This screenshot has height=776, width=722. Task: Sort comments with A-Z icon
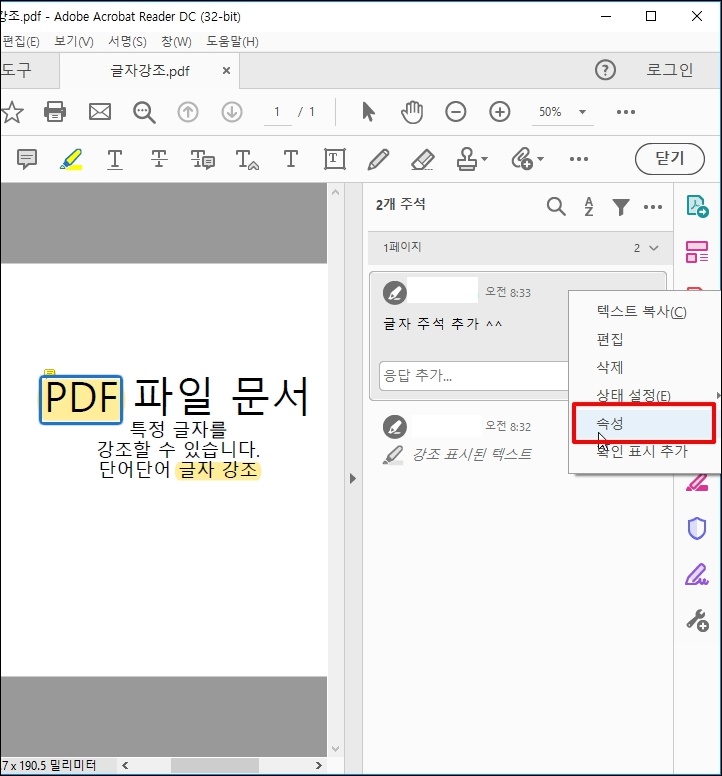pyautogui.click(x=588, y=206)
